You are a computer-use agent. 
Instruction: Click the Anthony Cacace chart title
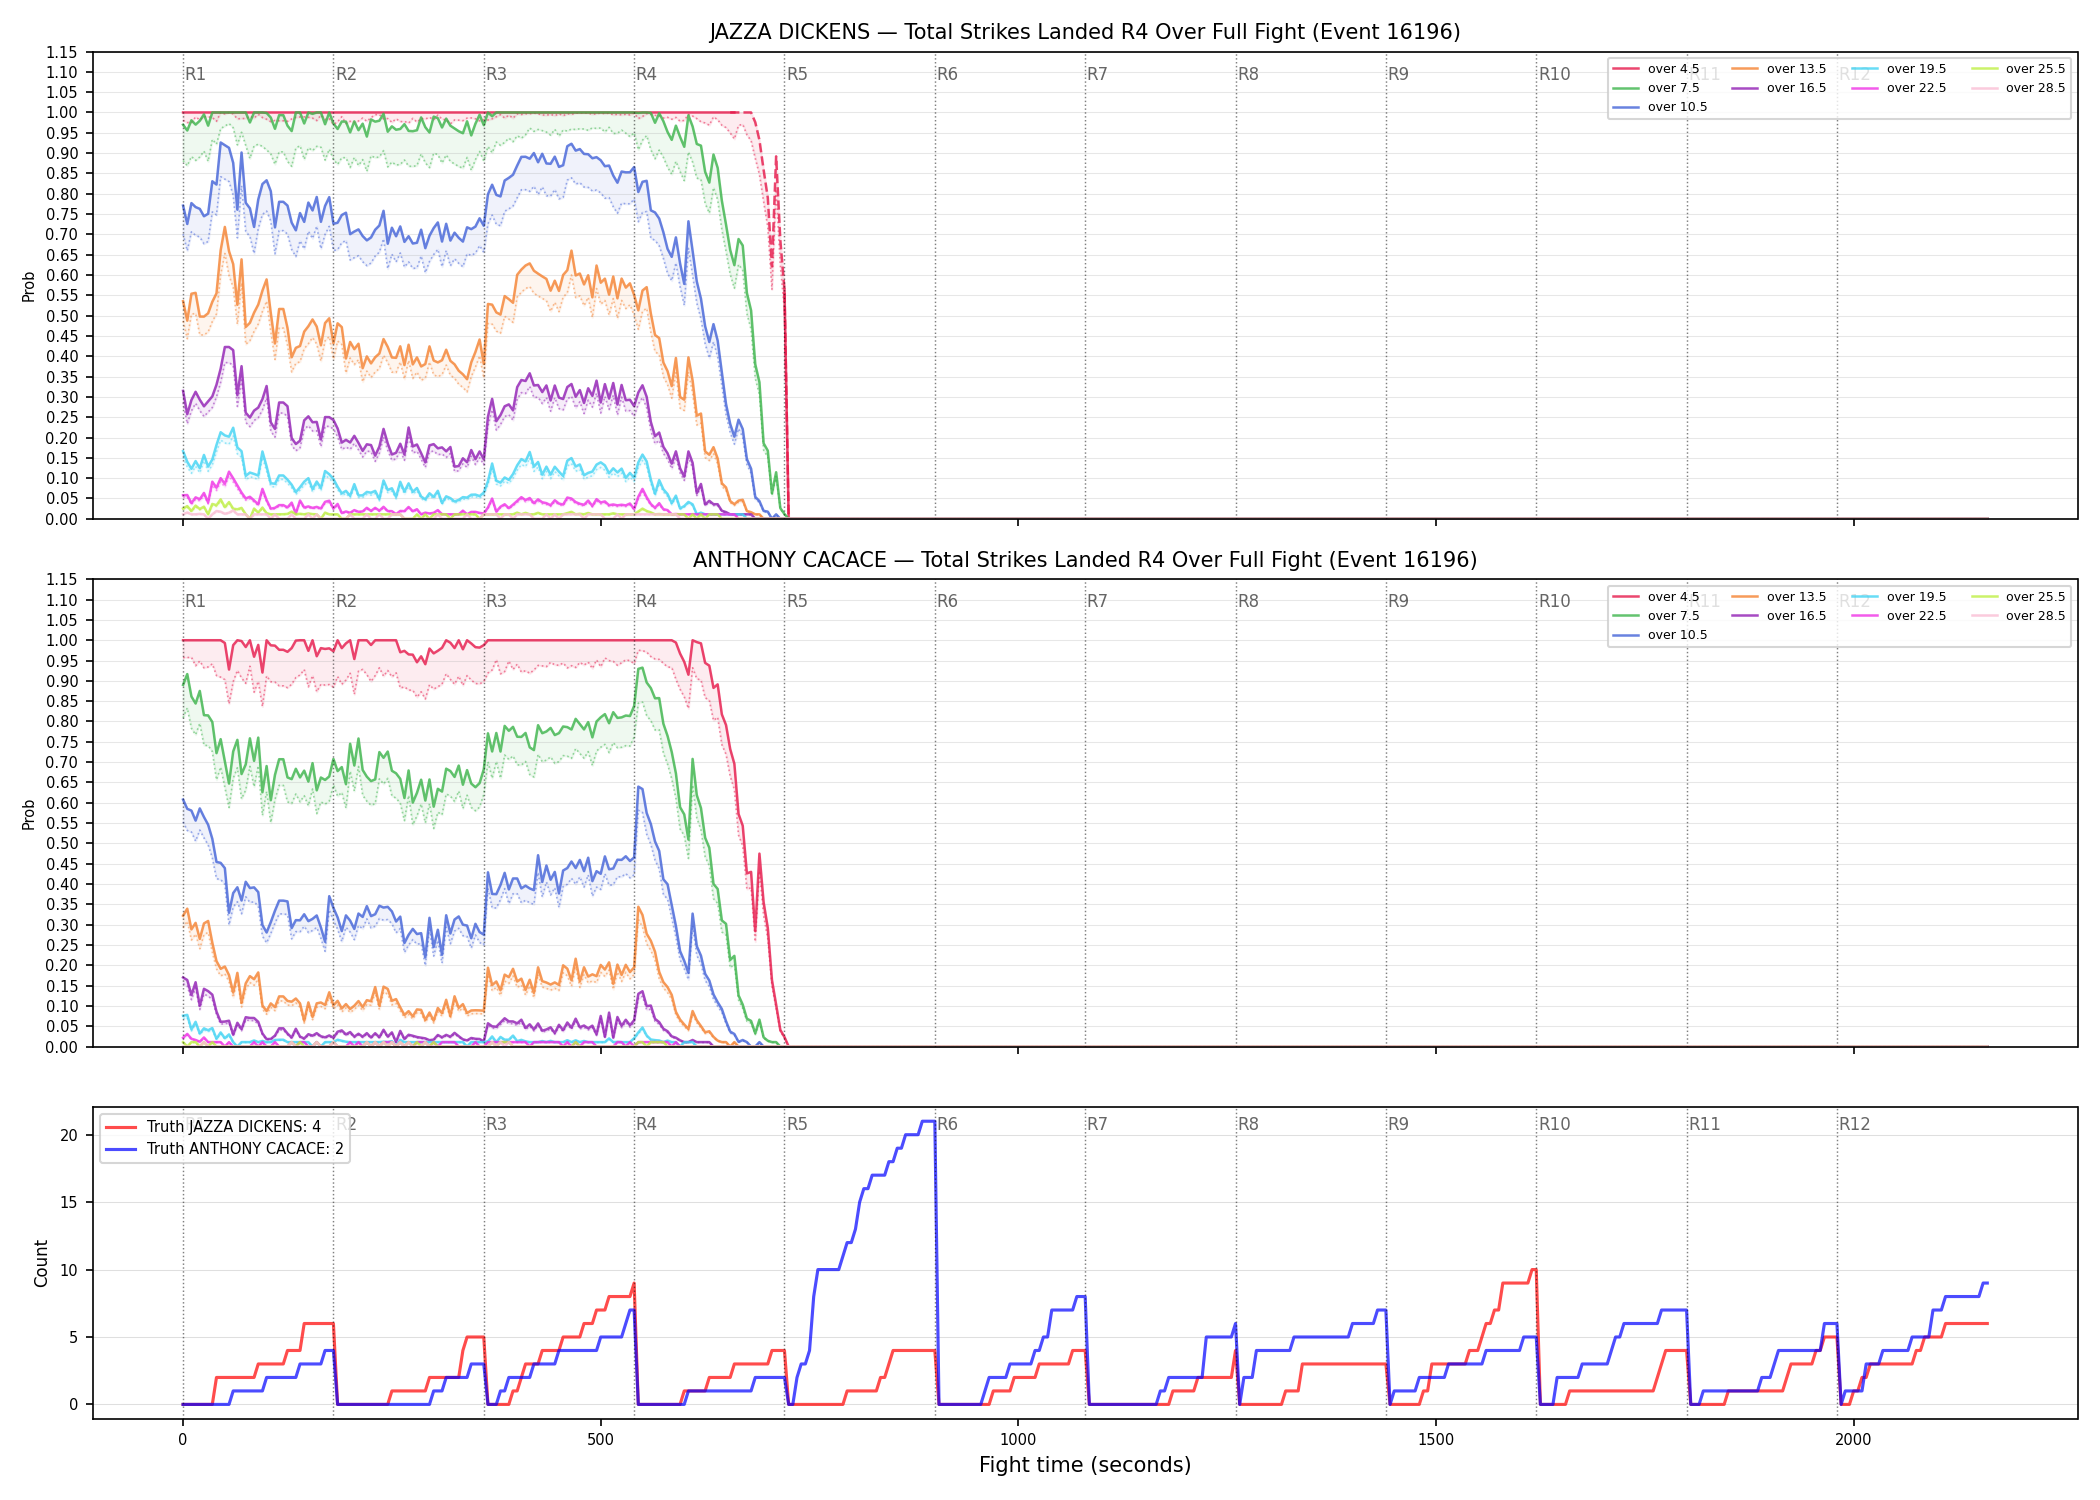pyautogui.click(x=1085, y=560)
